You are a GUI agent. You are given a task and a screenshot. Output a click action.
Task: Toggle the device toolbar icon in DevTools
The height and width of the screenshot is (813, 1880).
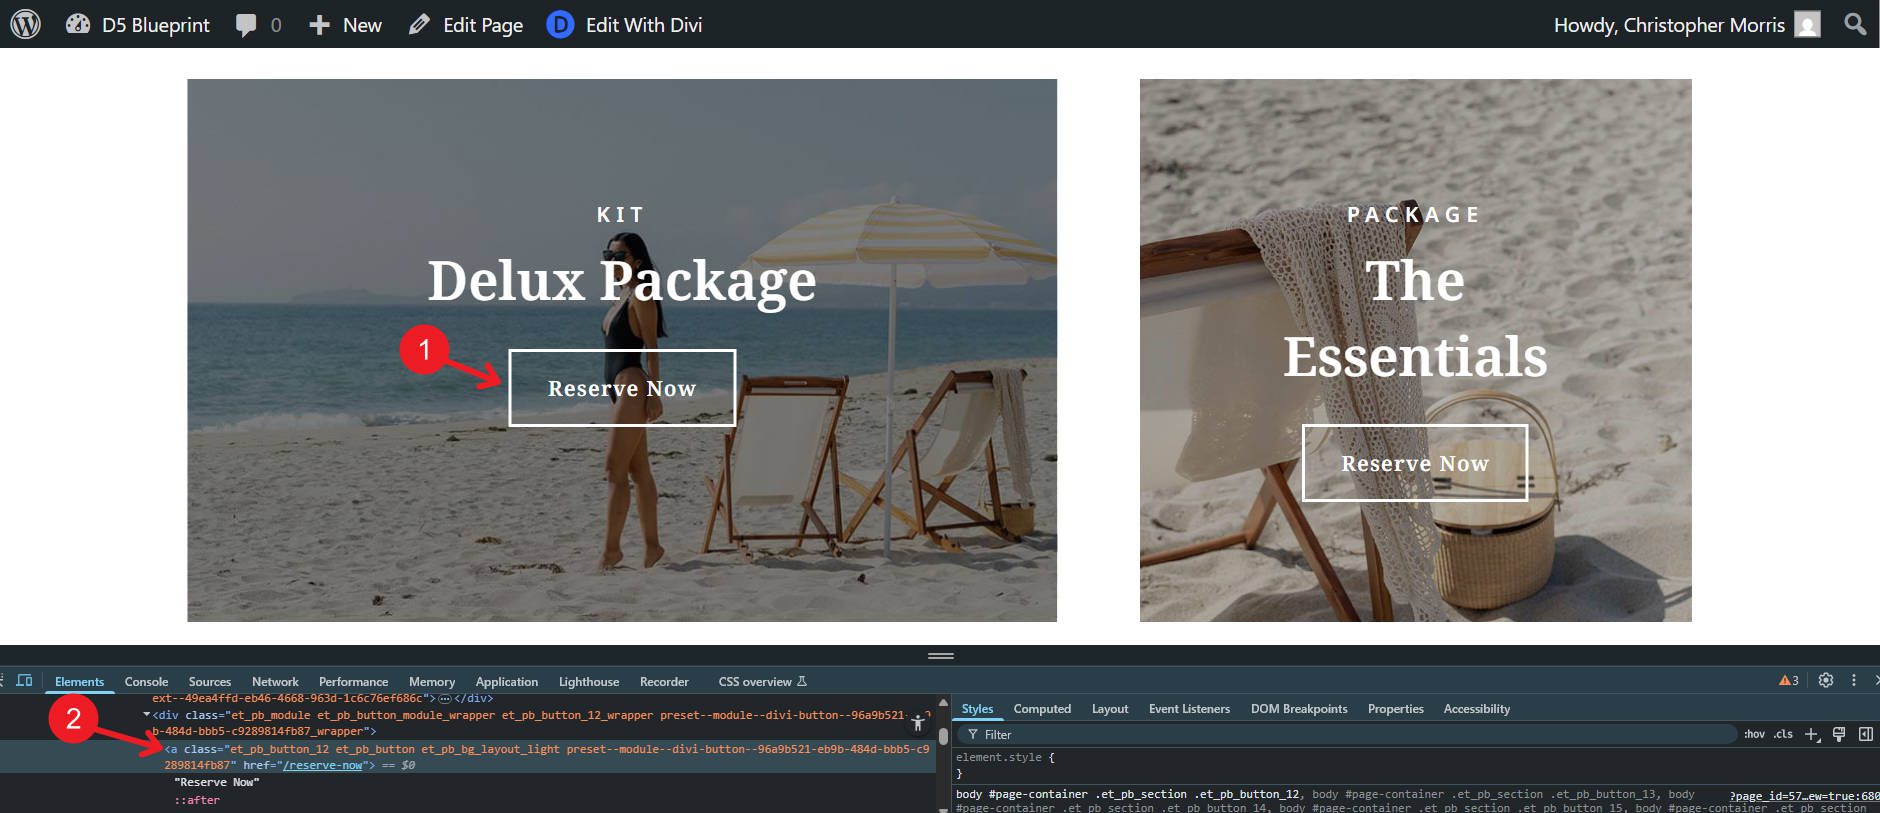coord(25,681)
